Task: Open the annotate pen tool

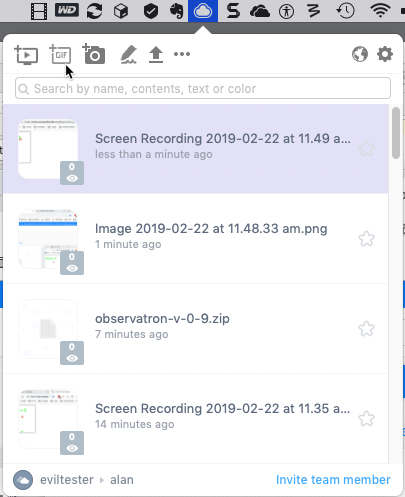Action: coord(128,54)
